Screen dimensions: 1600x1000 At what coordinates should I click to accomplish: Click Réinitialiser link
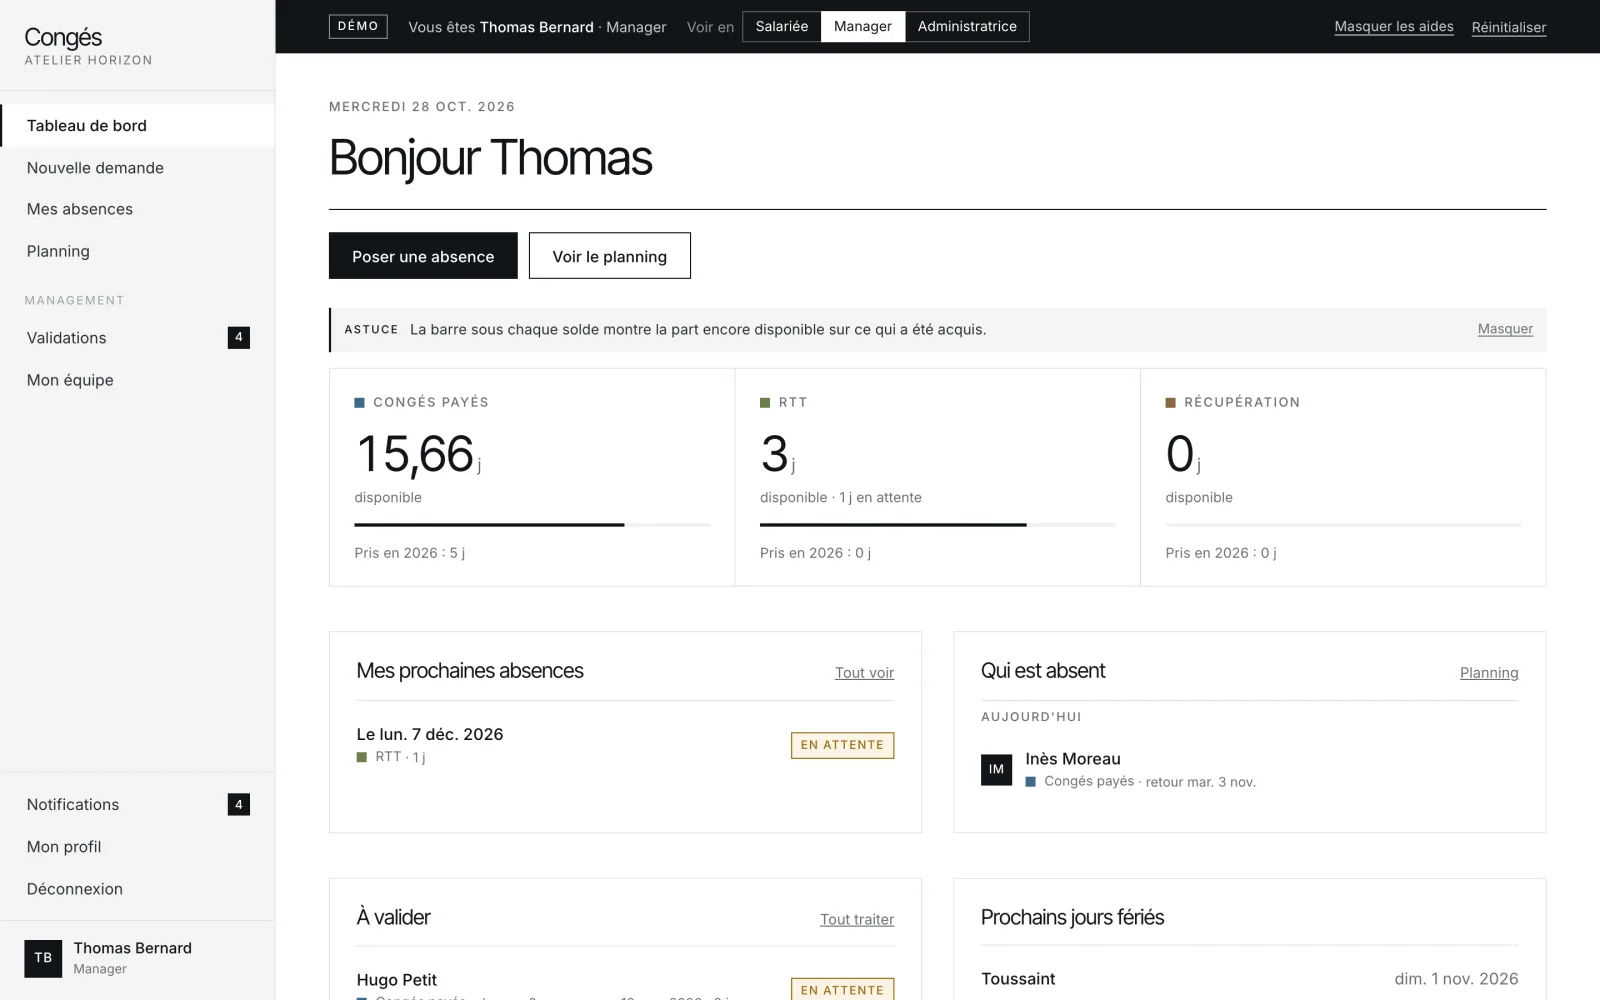1509,27
